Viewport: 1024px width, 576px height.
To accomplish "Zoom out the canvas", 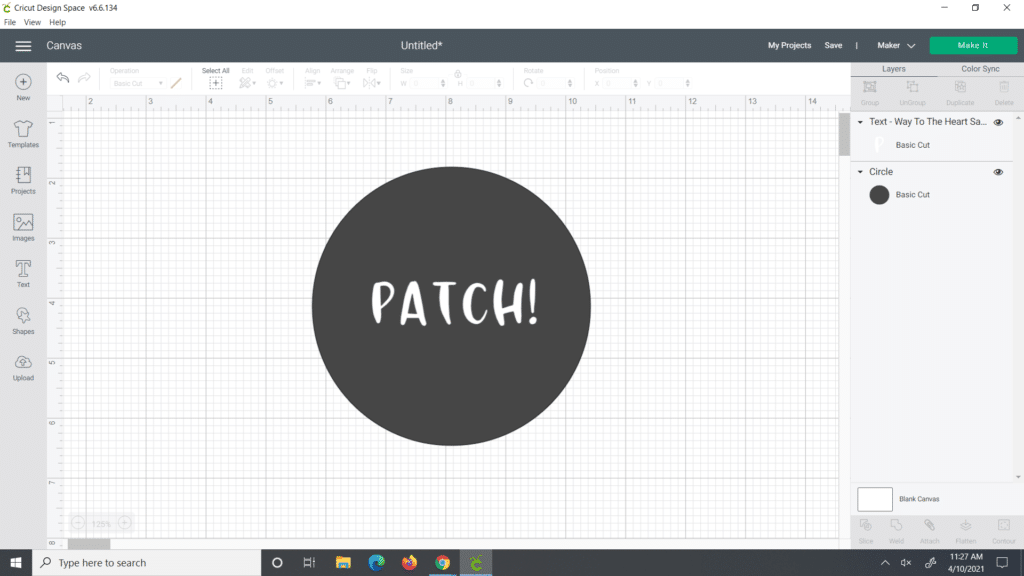I will point(78,523).
